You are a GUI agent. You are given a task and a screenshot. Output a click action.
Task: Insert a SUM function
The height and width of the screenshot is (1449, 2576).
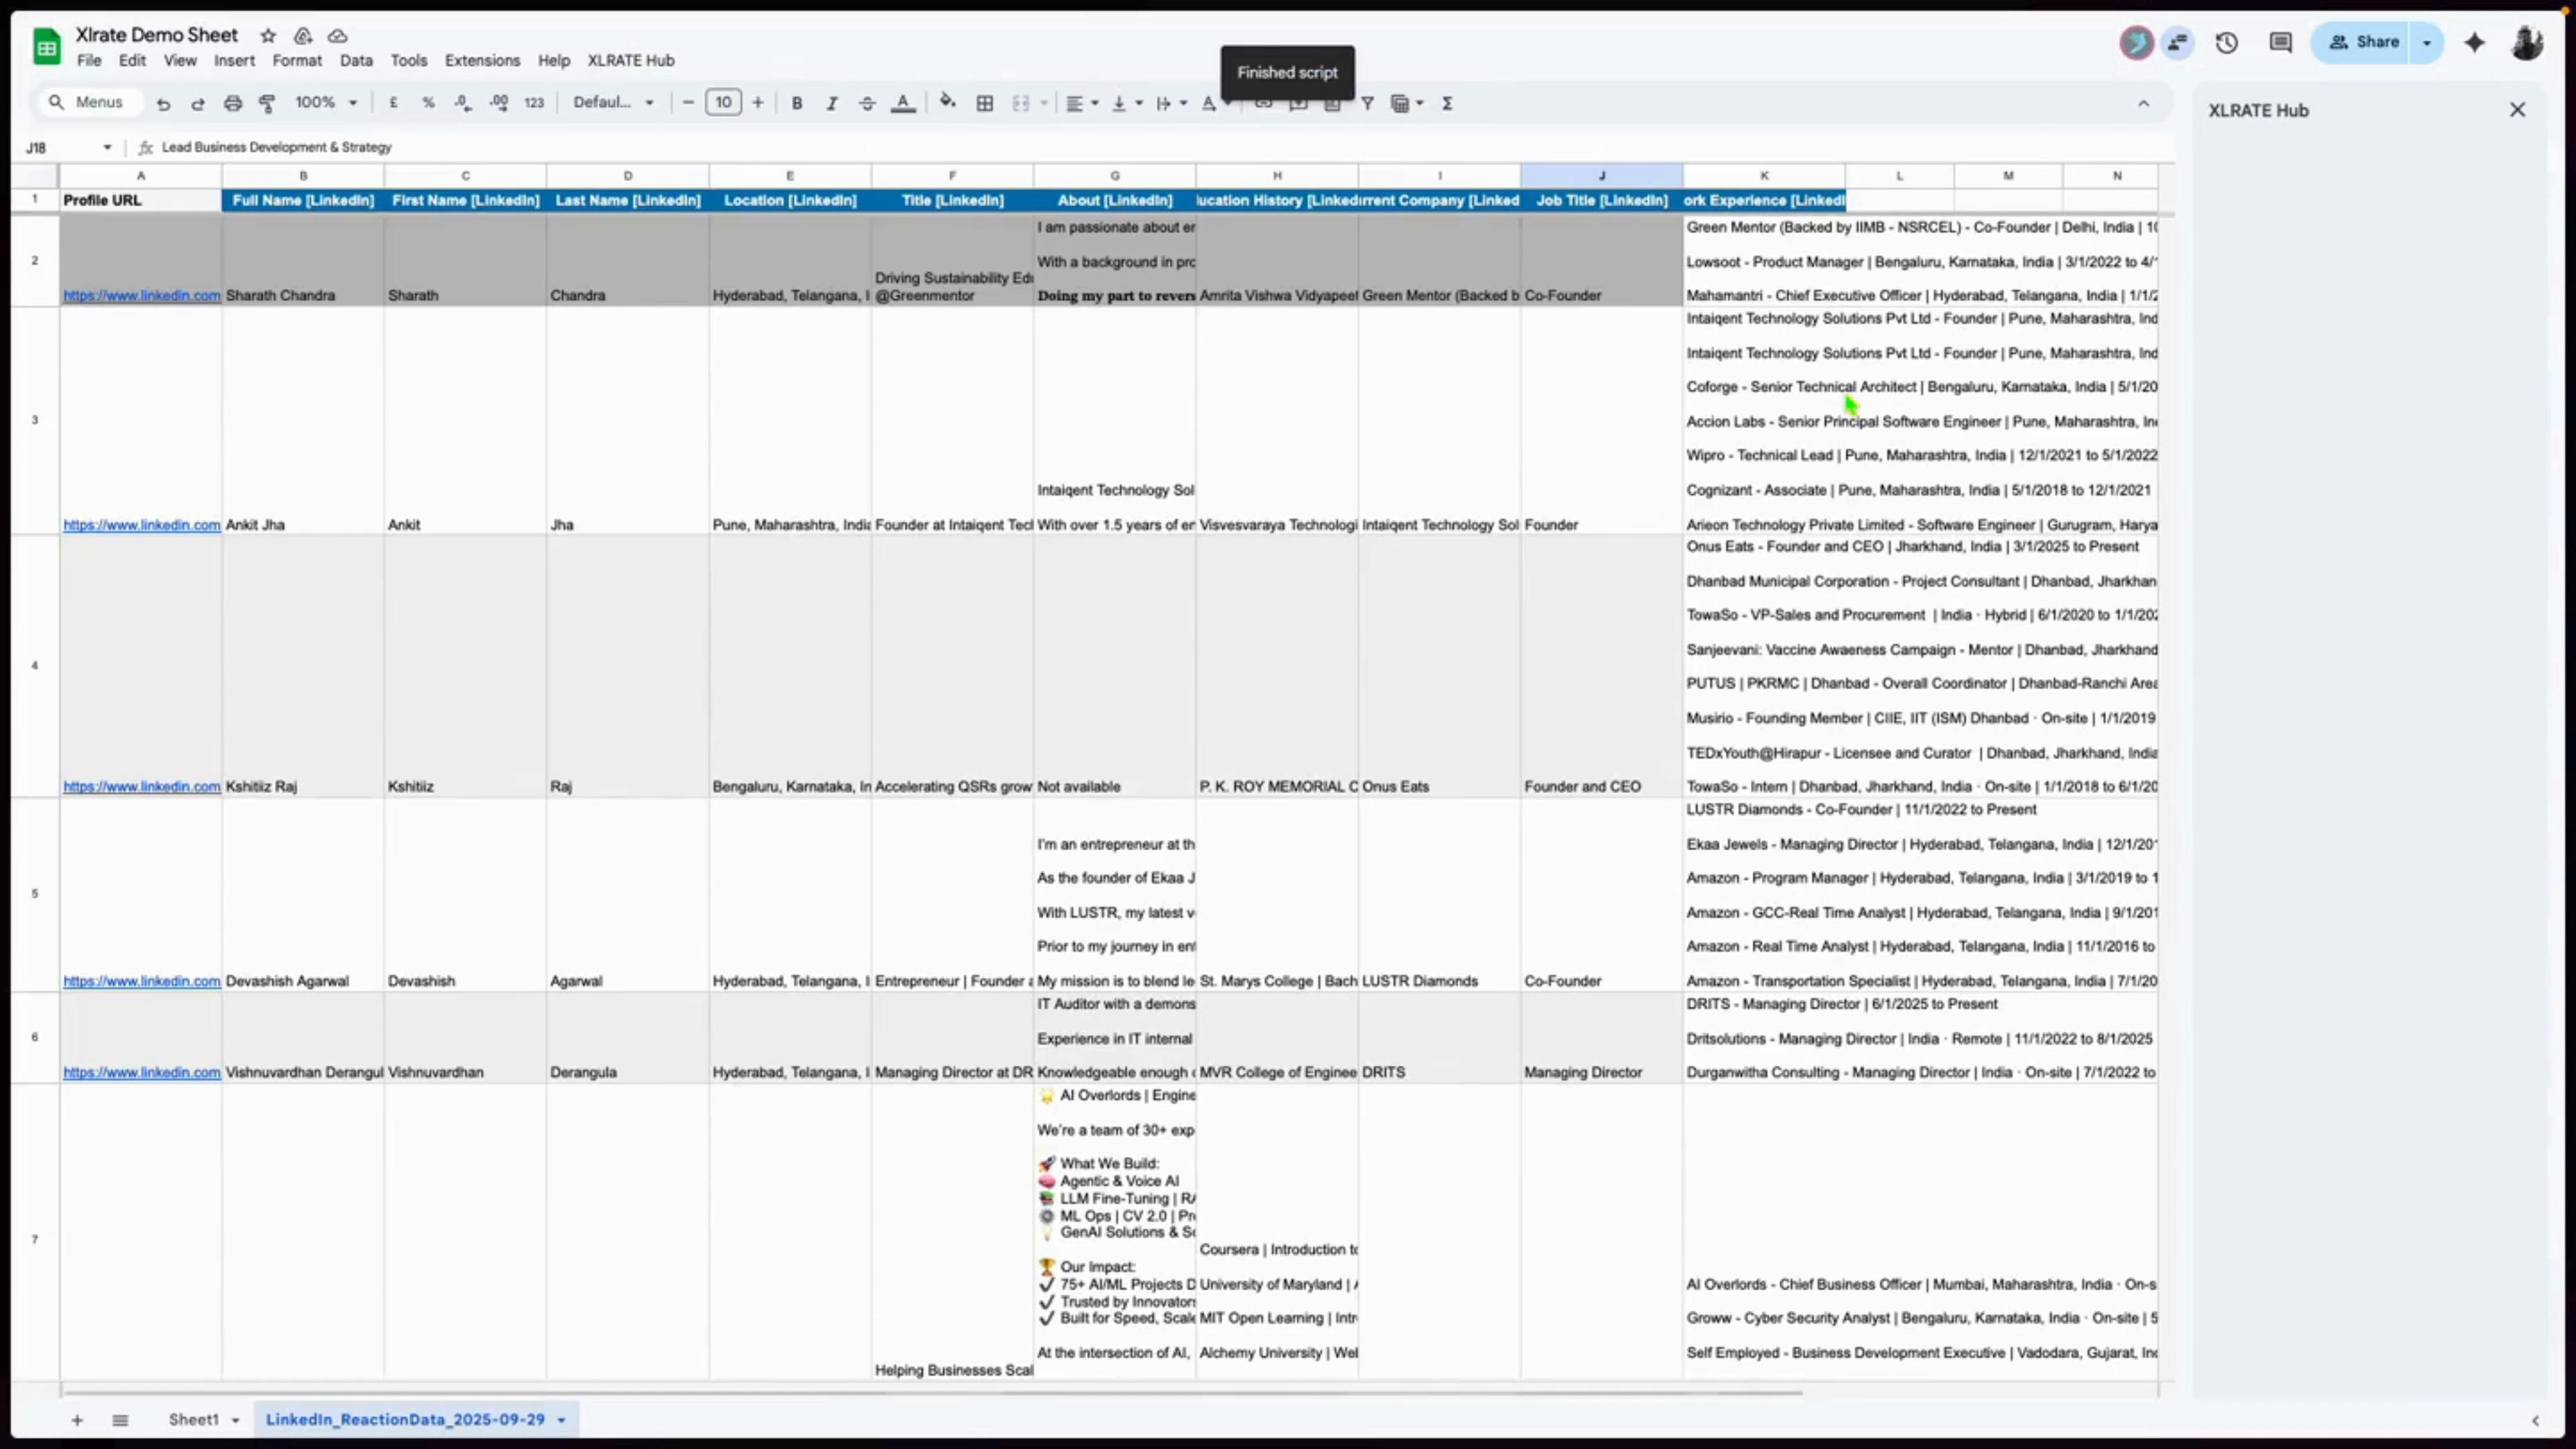[x=1447, y=103]
